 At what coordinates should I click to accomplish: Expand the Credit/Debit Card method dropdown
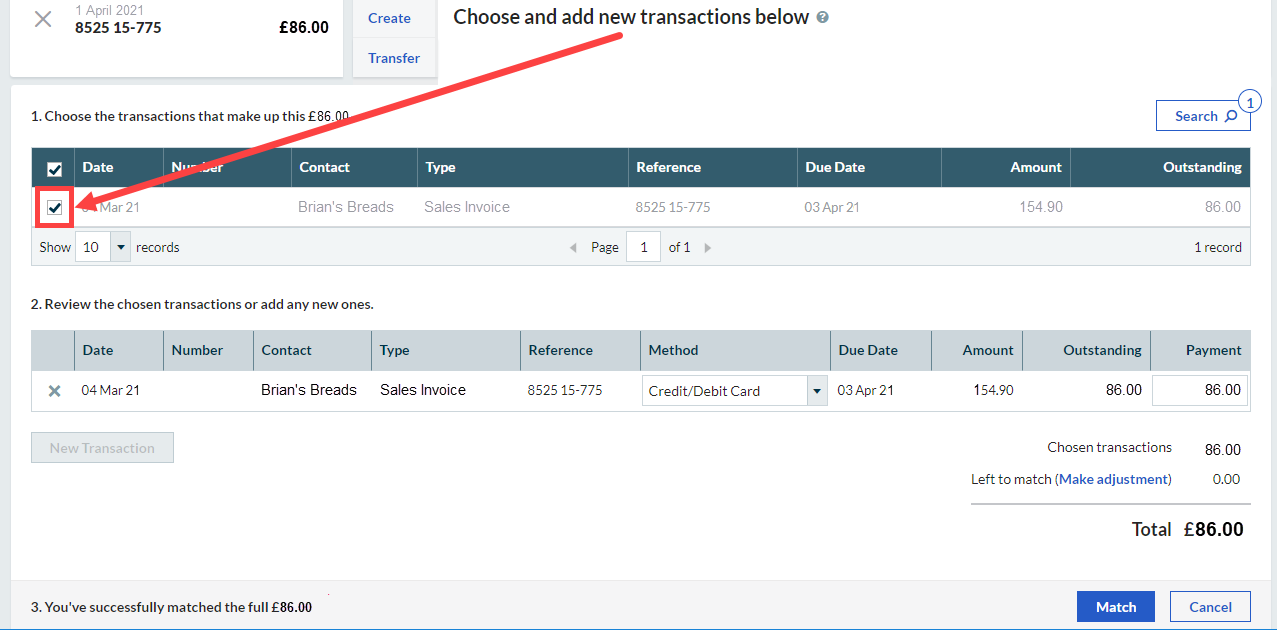[x=816, y=391]
